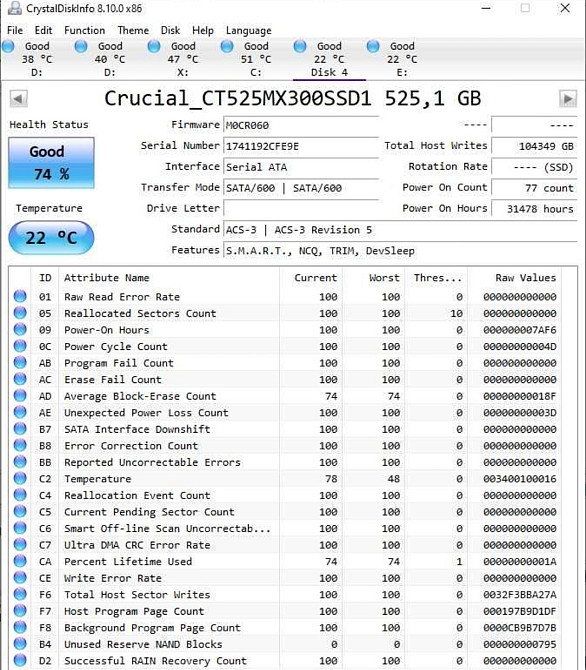Viewport: 586px width, 670px height.
Task: Select the X: drive status orb
Action: pyautogui.click(x=154, y=46)
